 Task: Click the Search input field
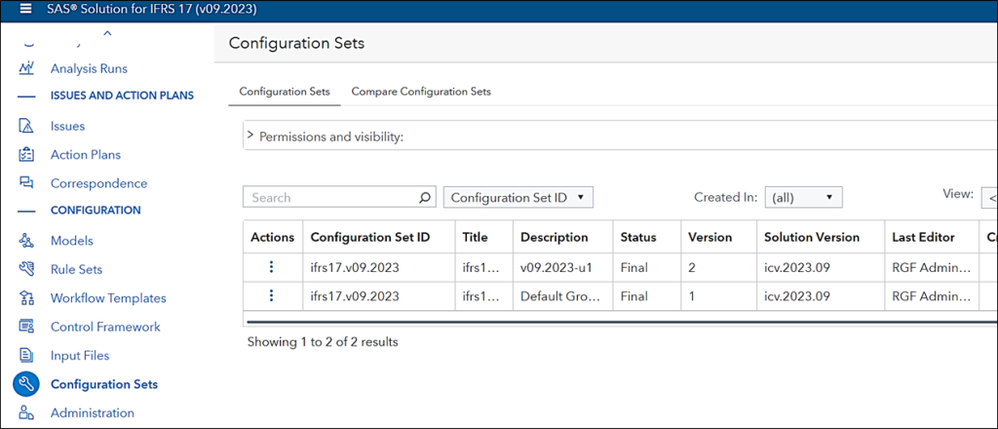(x=330, y=198)
